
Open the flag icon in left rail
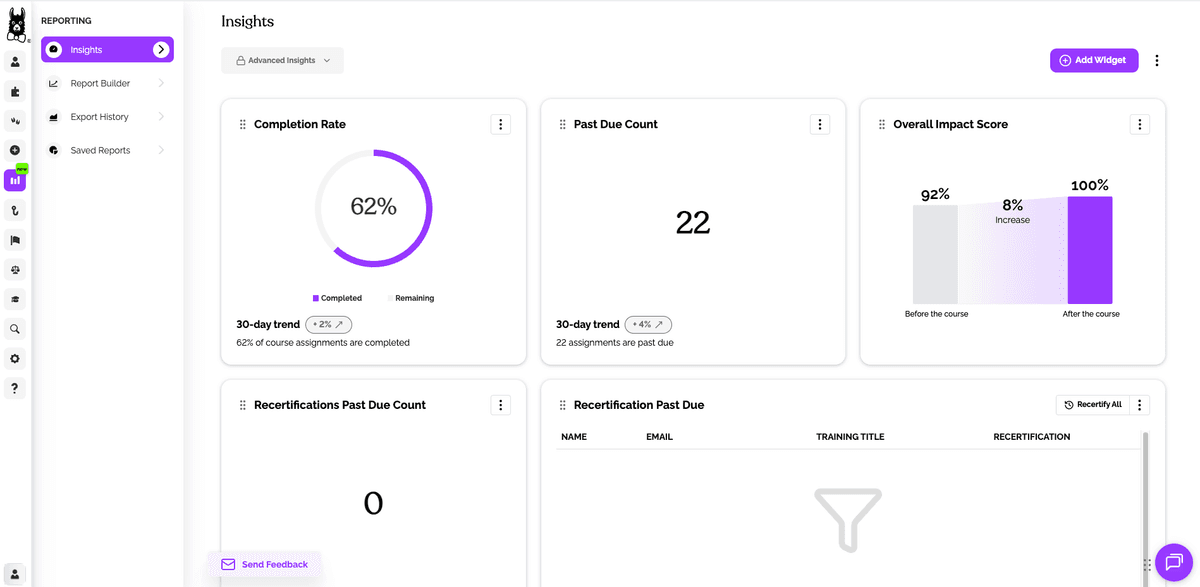[15, 240]
